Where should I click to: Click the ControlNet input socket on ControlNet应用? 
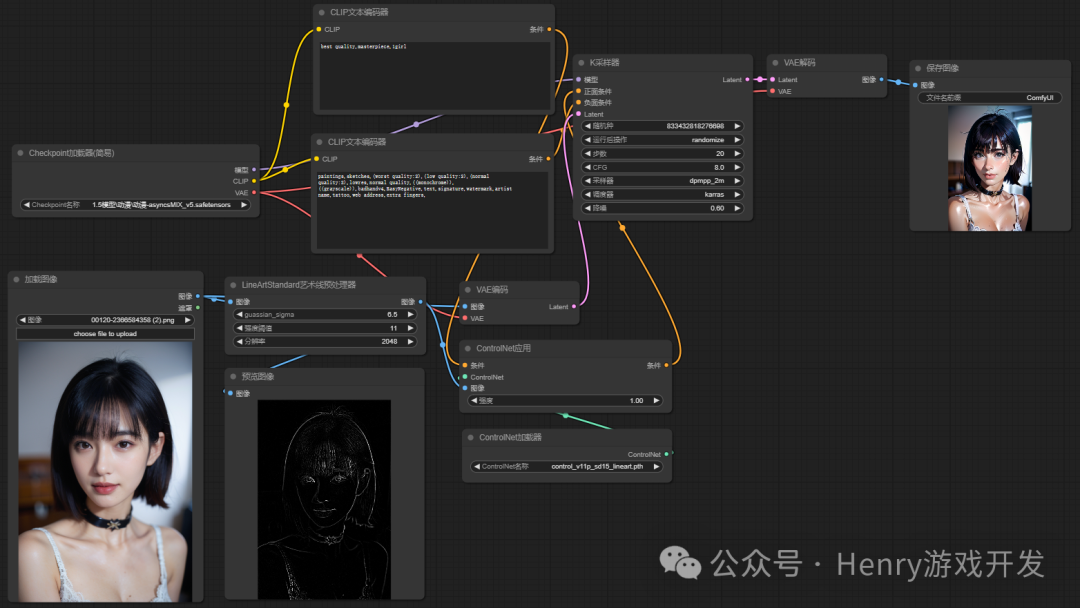click(x=465, y=377)
